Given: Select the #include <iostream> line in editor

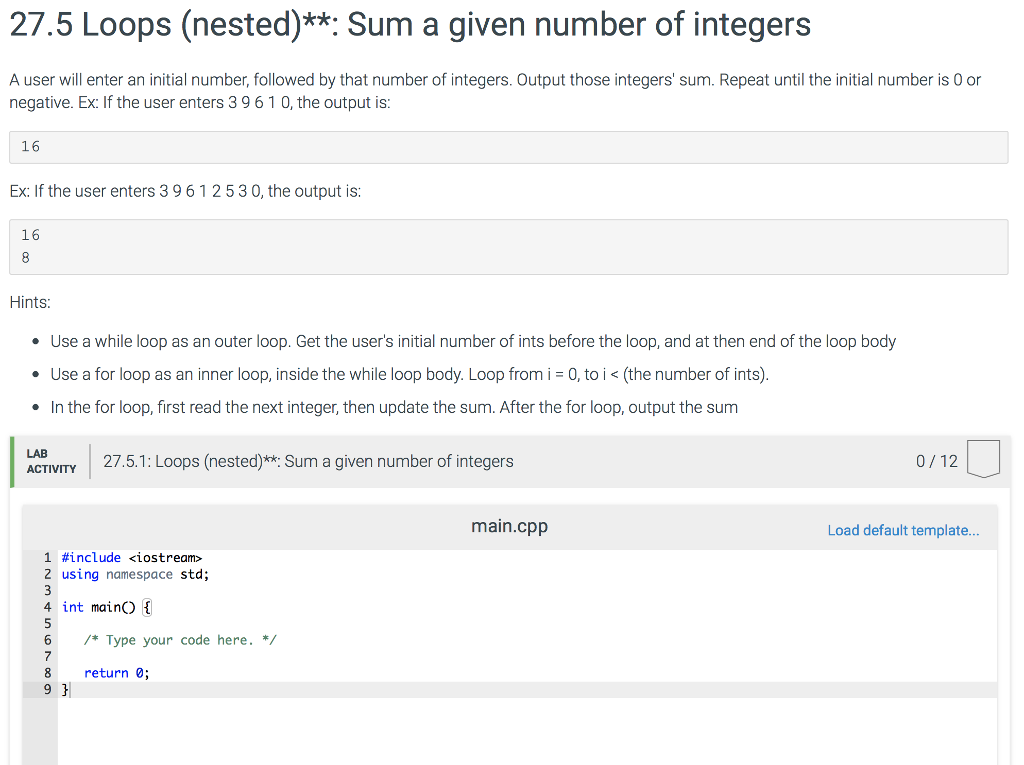Looking at the screenshot, I should pyautogui.click(x=130, y=557).
